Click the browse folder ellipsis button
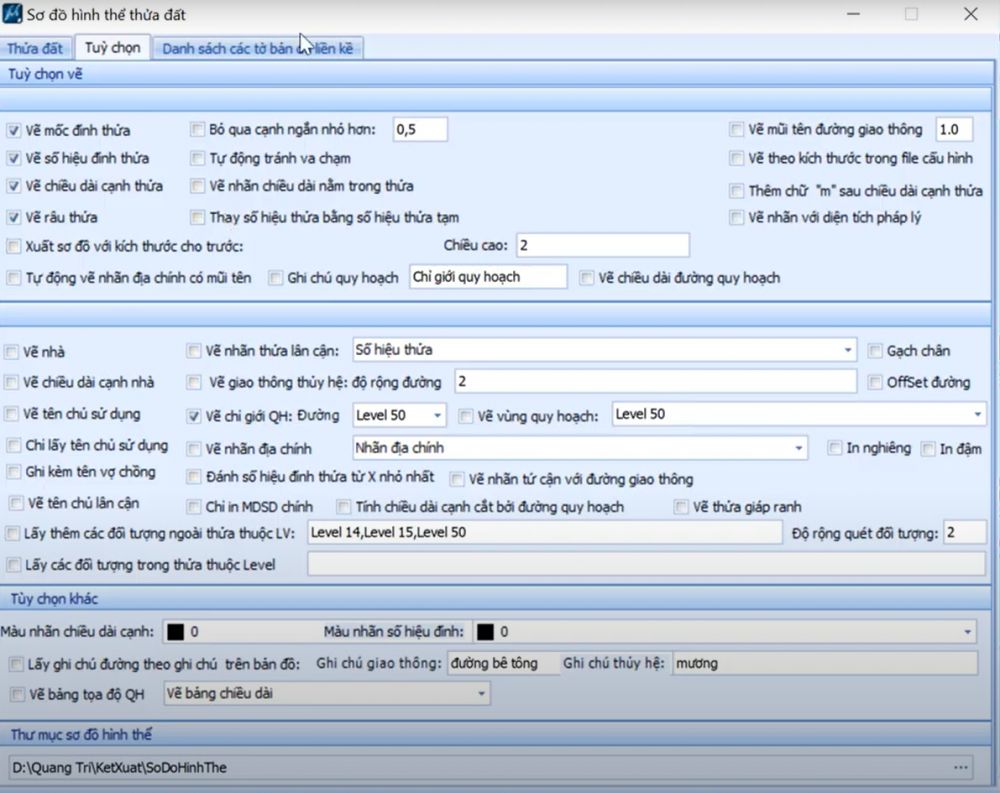Image resolution: width=1000 pixels, height=793 pixels. coord(961,767)
